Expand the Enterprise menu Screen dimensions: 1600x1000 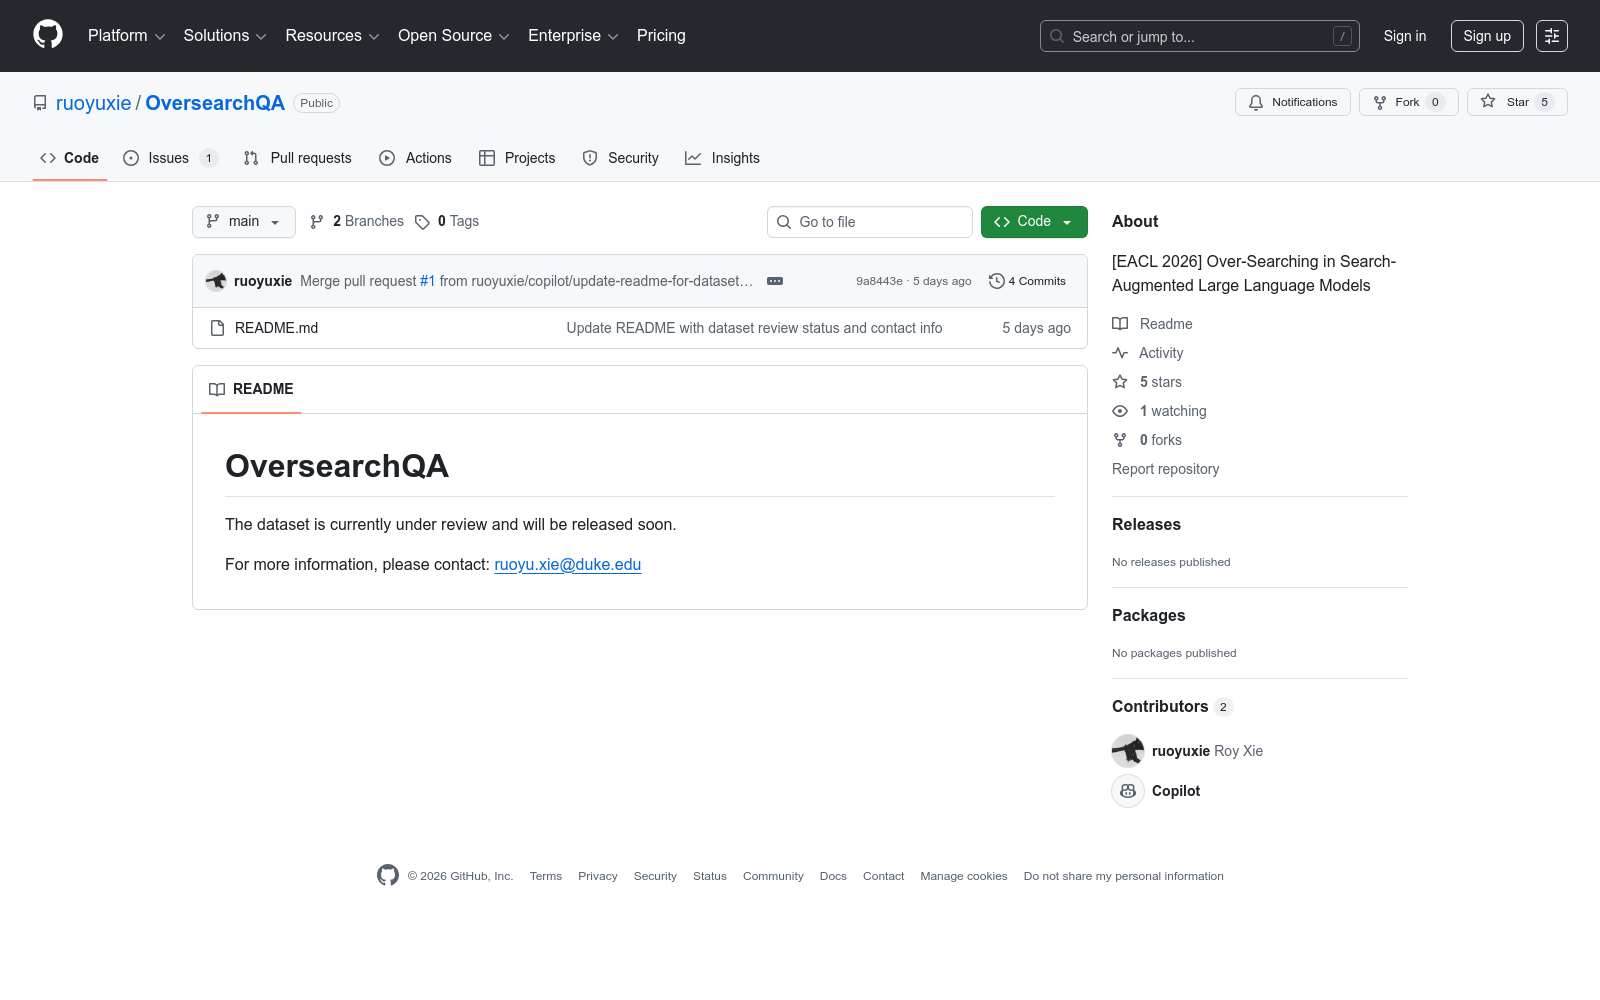(573, 36)
